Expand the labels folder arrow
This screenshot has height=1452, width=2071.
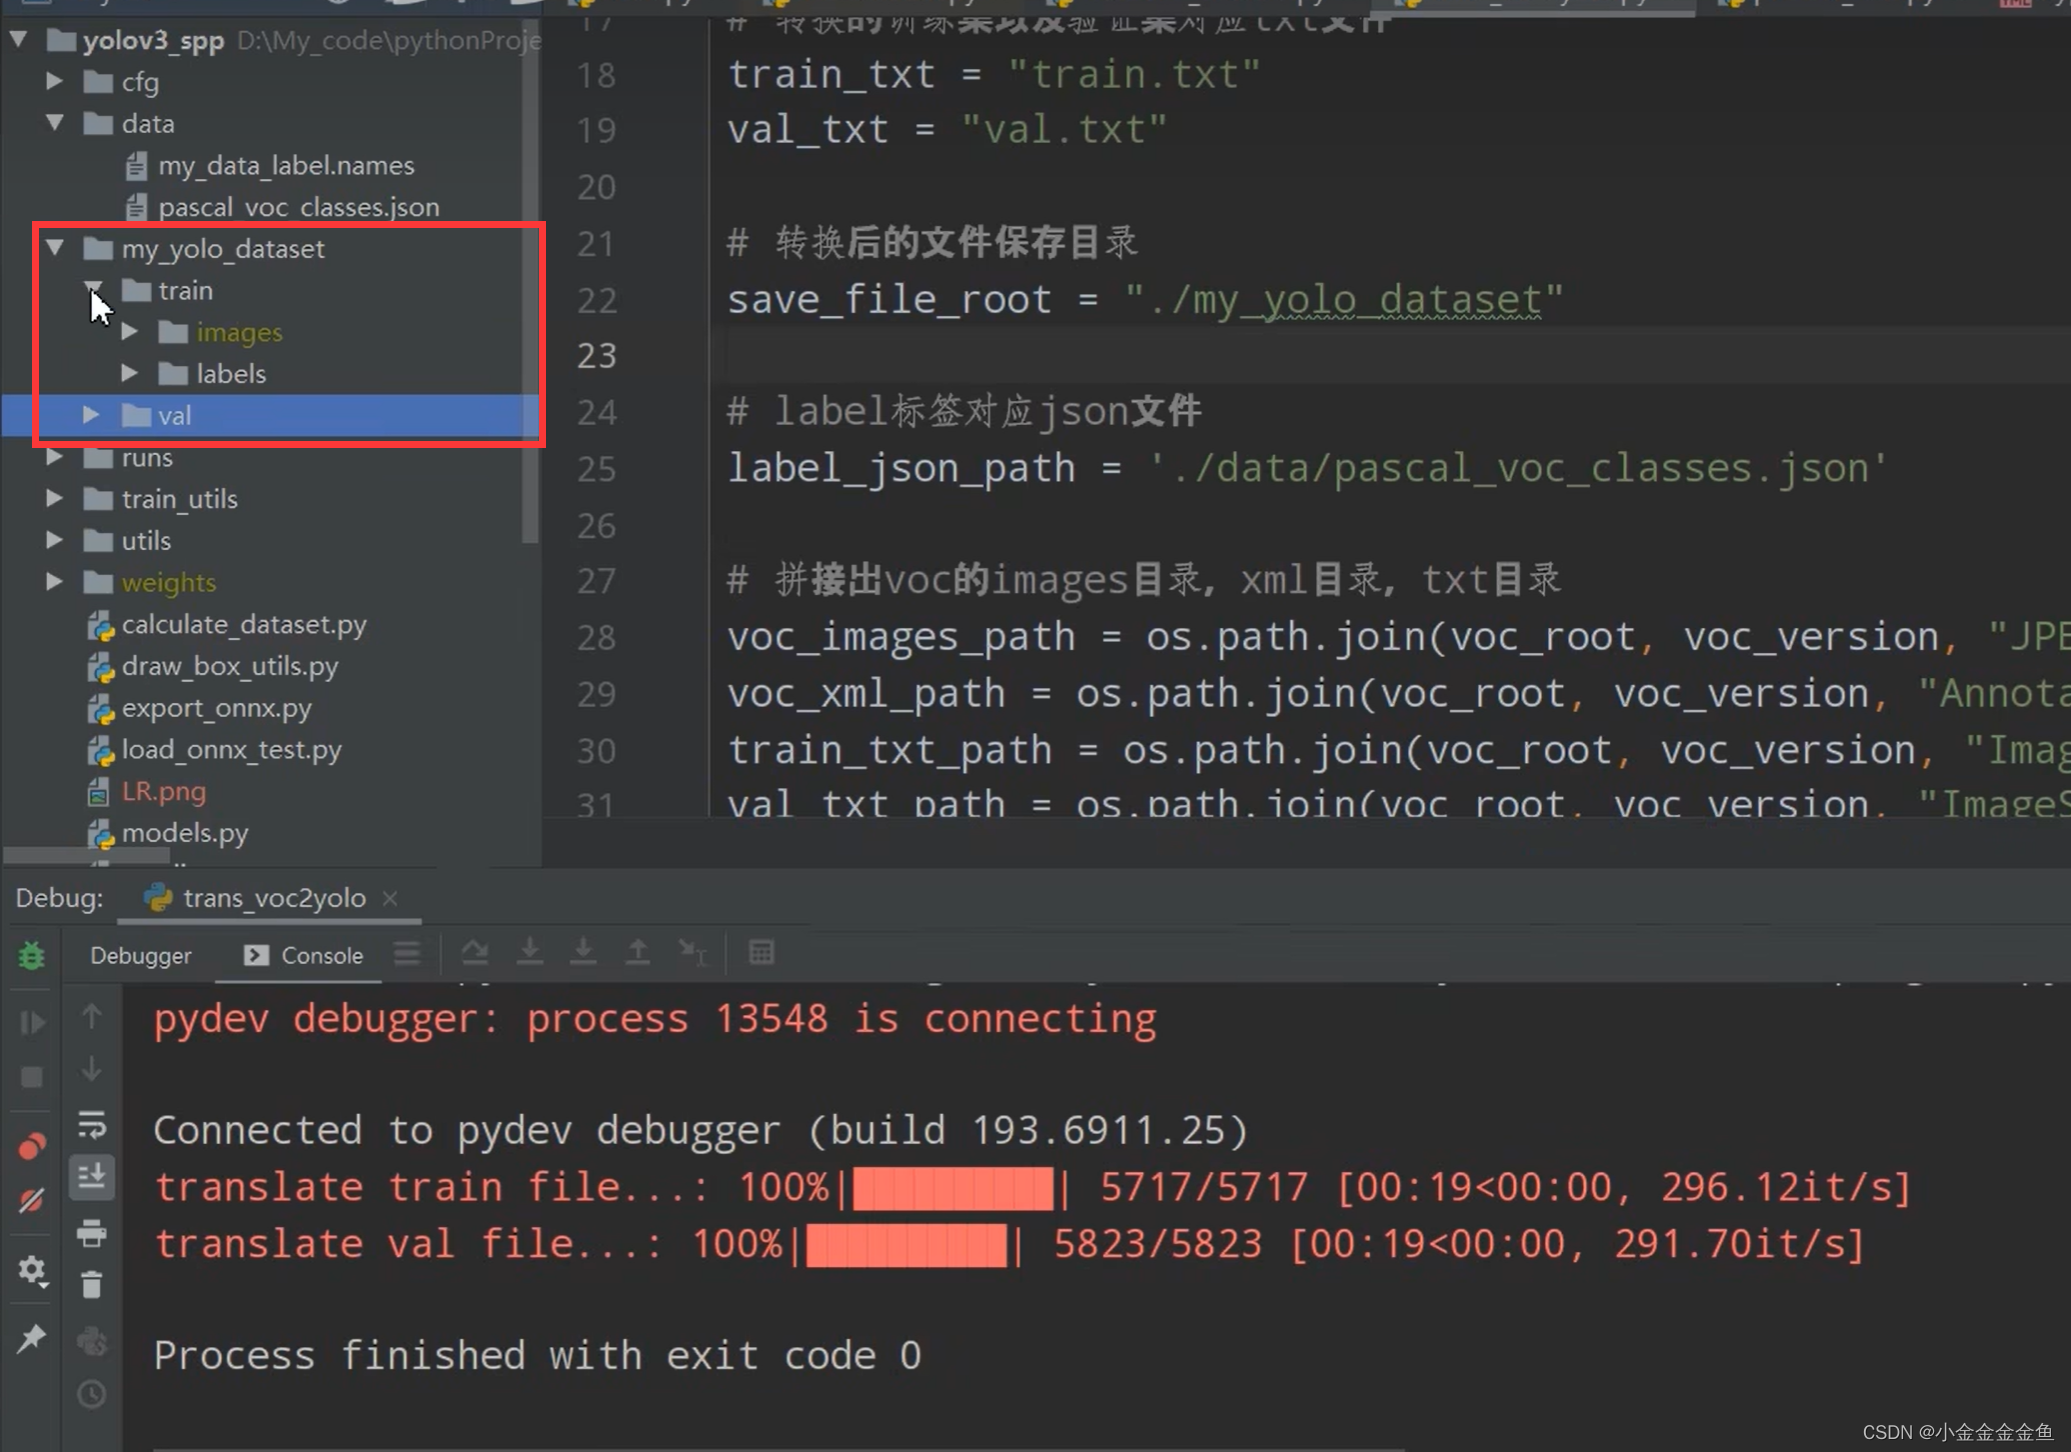[130, 373]
